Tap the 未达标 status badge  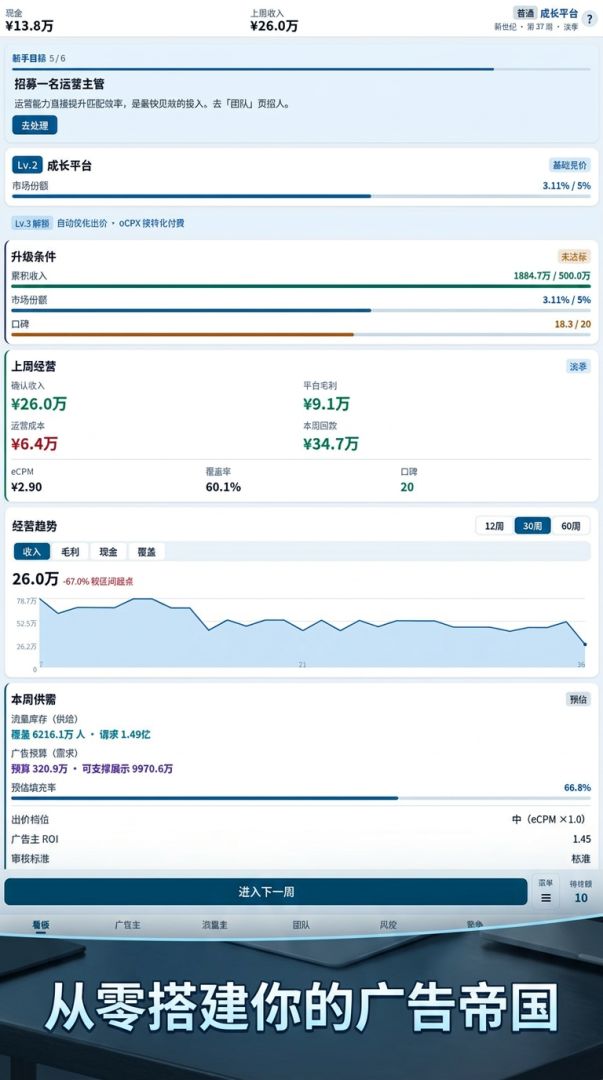574,256
